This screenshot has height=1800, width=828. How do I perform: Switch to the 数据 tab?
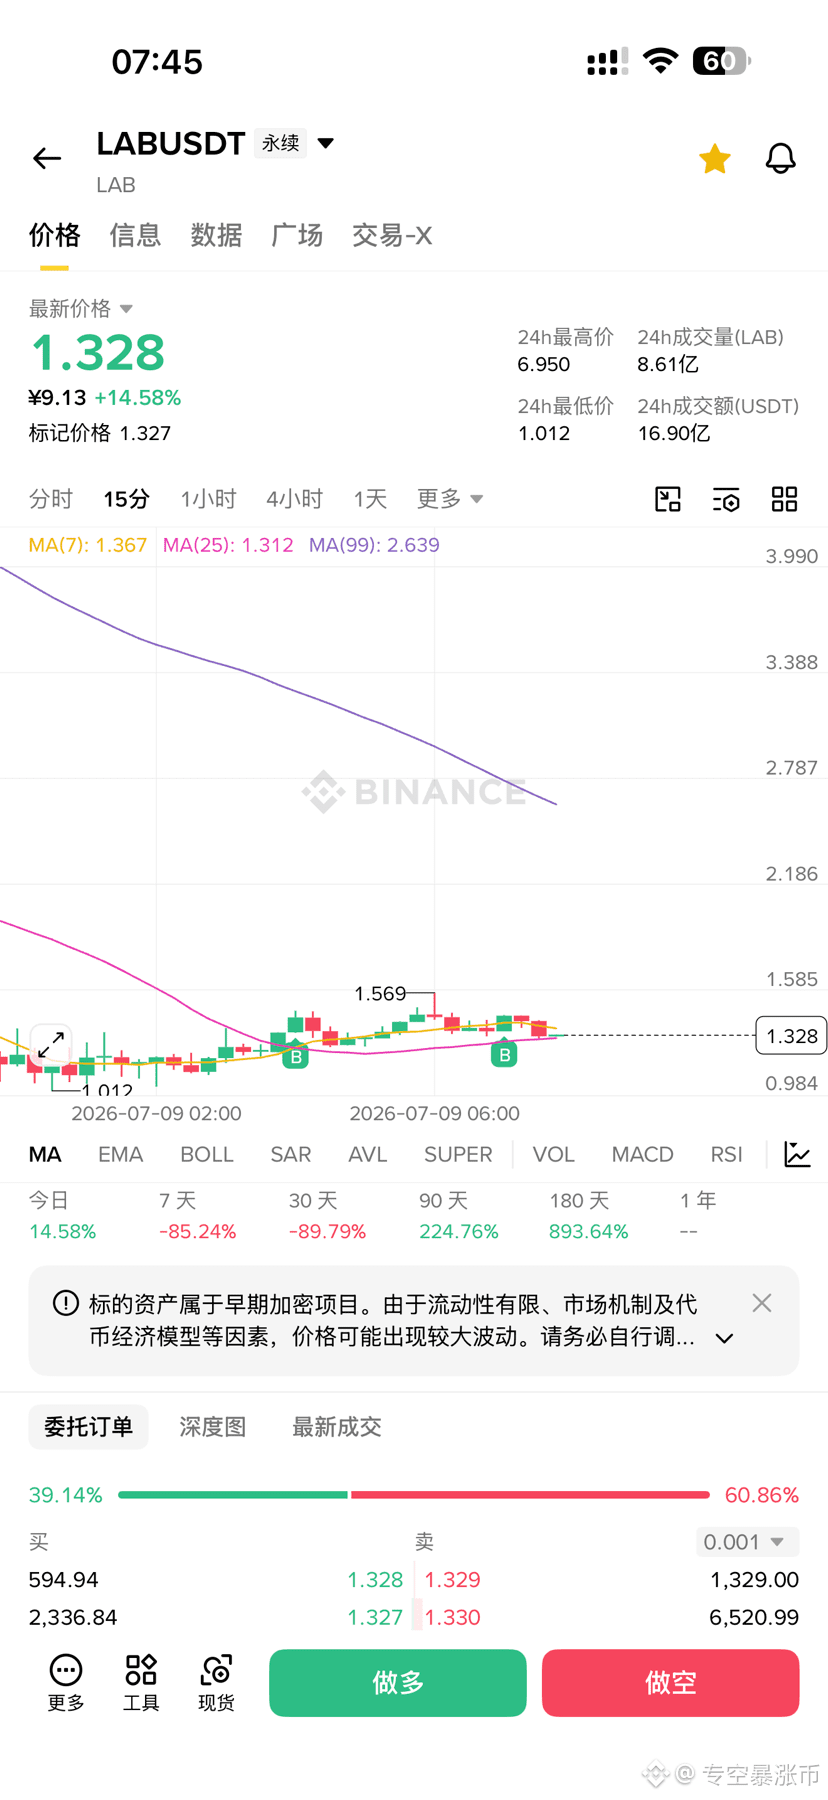pos(216,235)
